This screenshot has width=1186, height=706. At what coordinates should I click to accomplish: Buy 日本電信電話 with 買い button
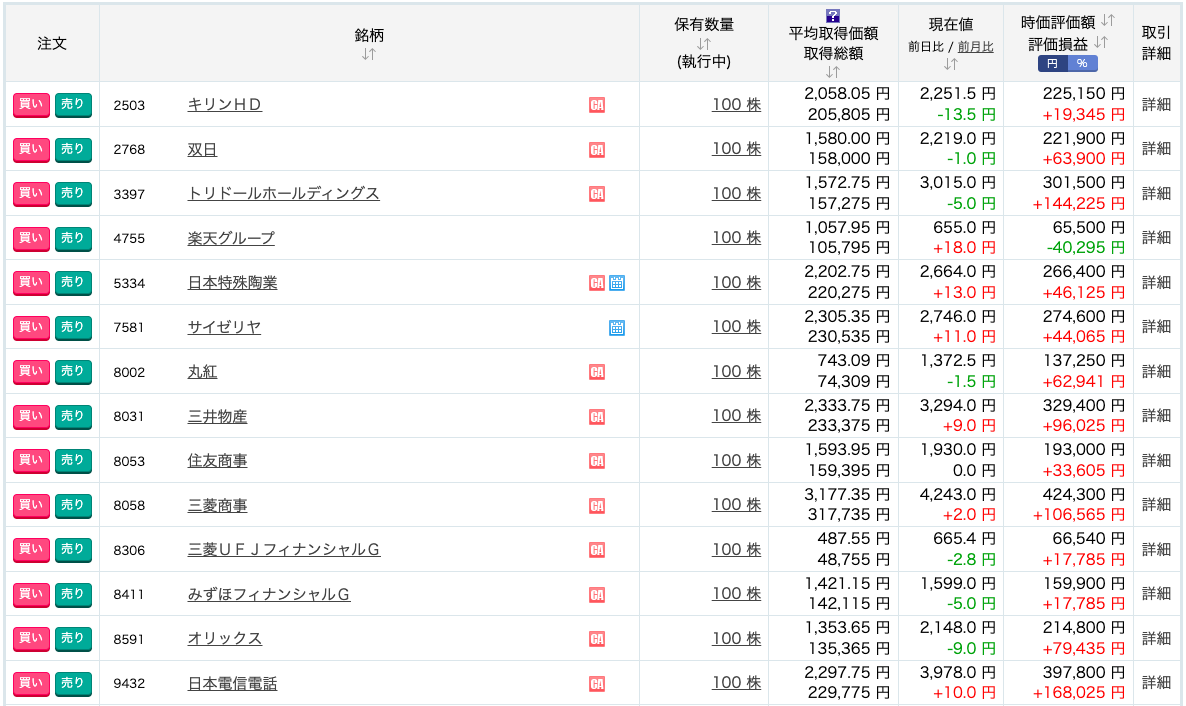tap(31, 684)
